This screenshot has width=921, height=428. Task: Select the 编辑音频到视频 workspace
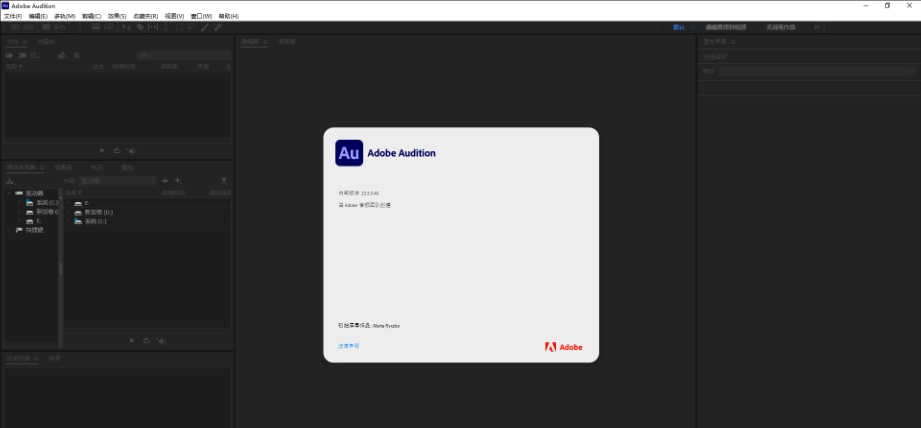[x=726, y=27]
